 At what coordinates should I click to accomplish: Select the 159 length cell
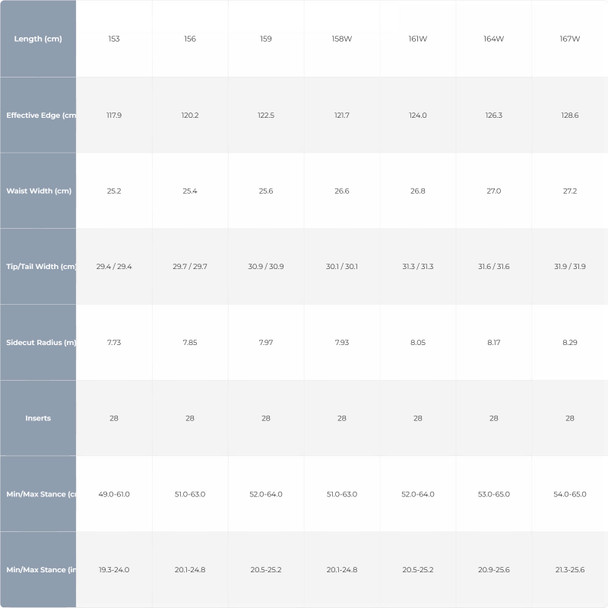(266, 39)
